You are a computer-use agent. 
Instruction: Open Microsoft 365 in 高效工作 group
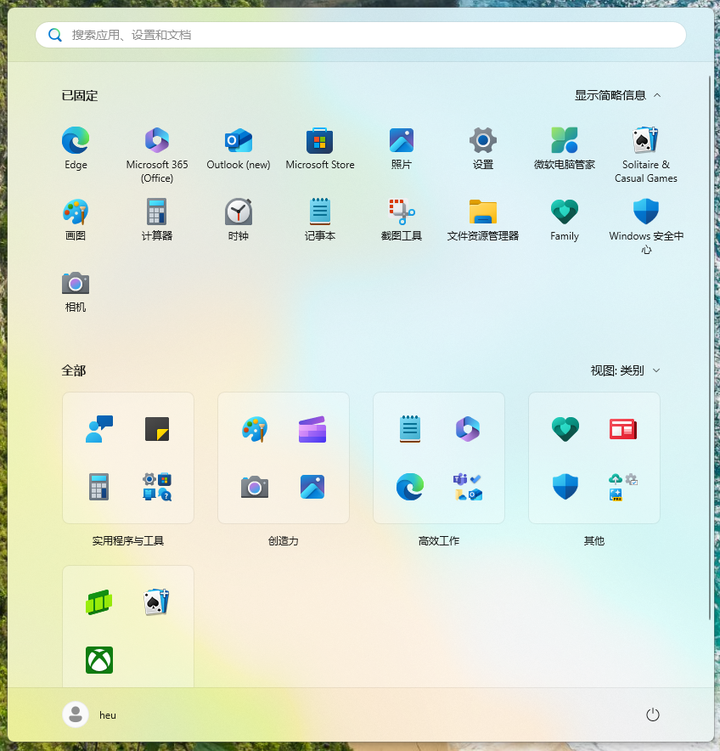coord(468,429)
